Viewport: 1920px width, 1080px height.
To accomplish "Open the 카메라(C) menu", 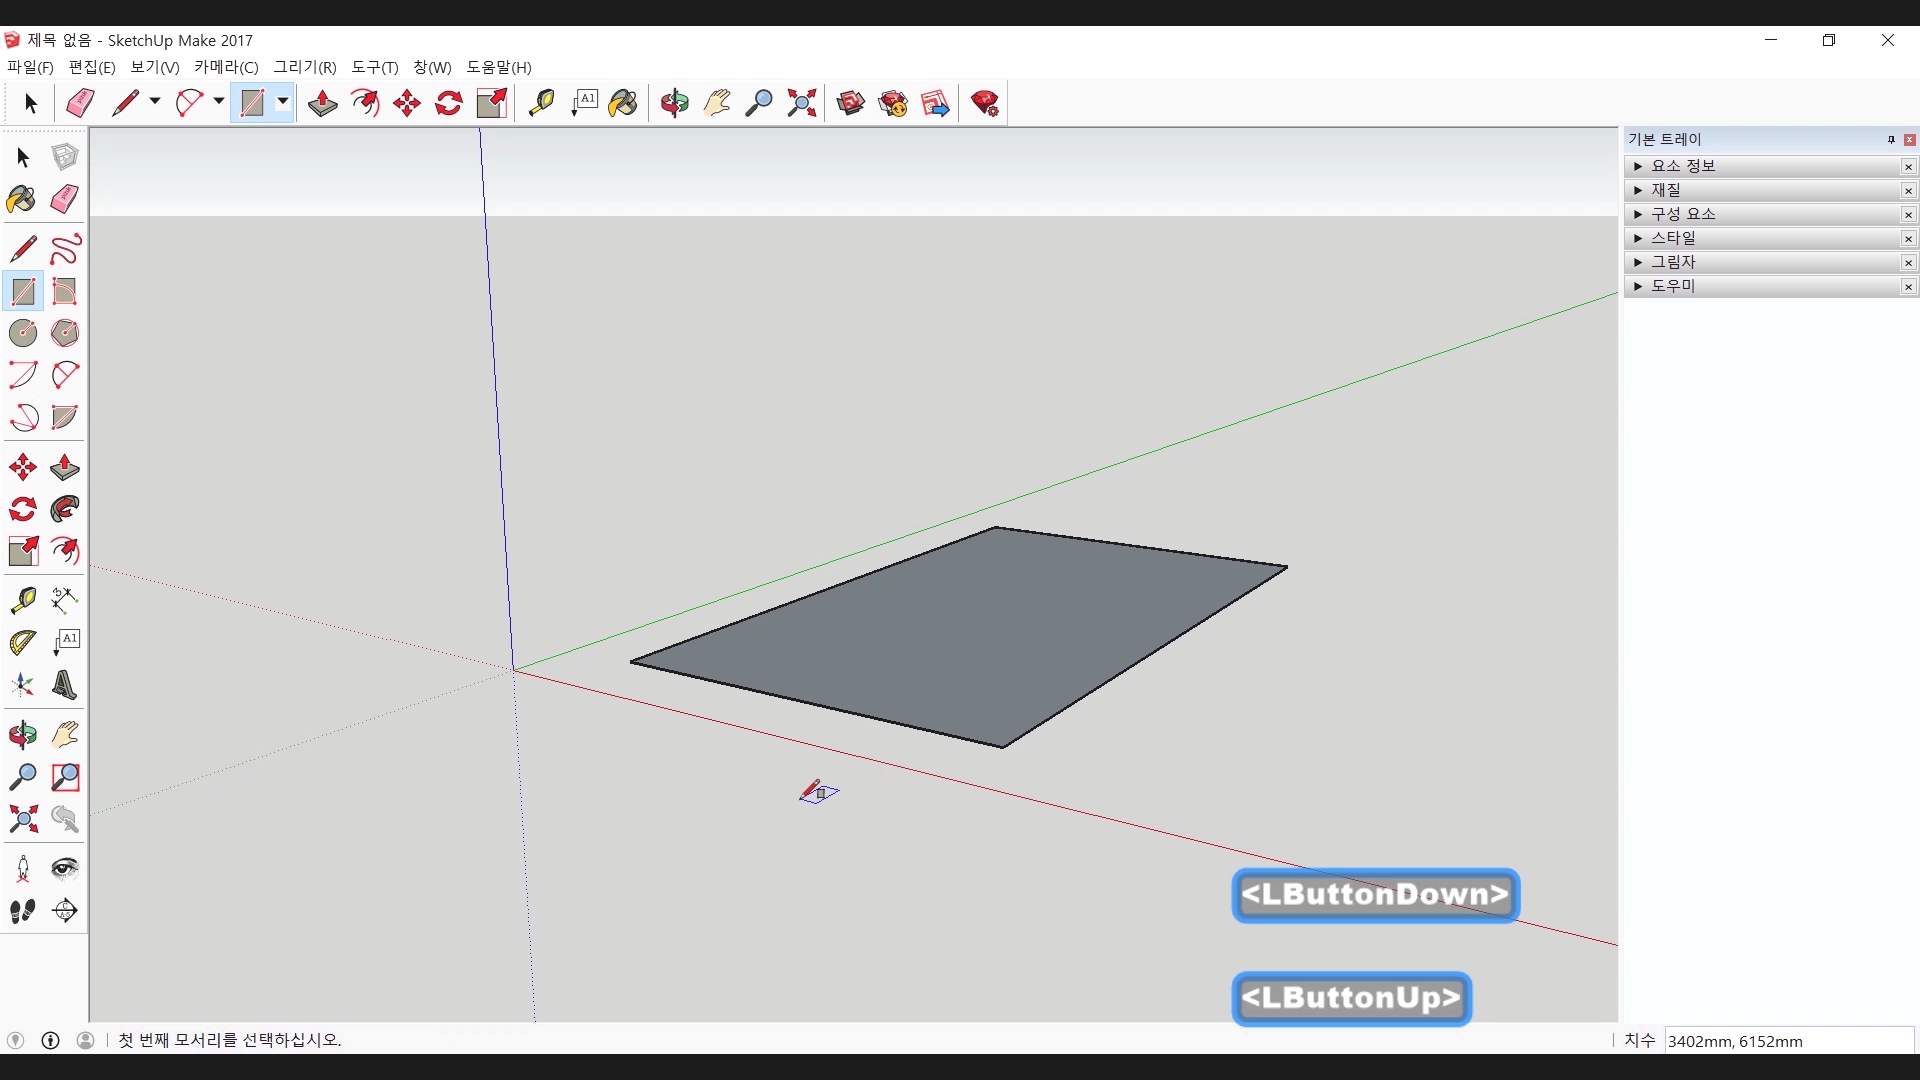I will click(x=226, y=67).
